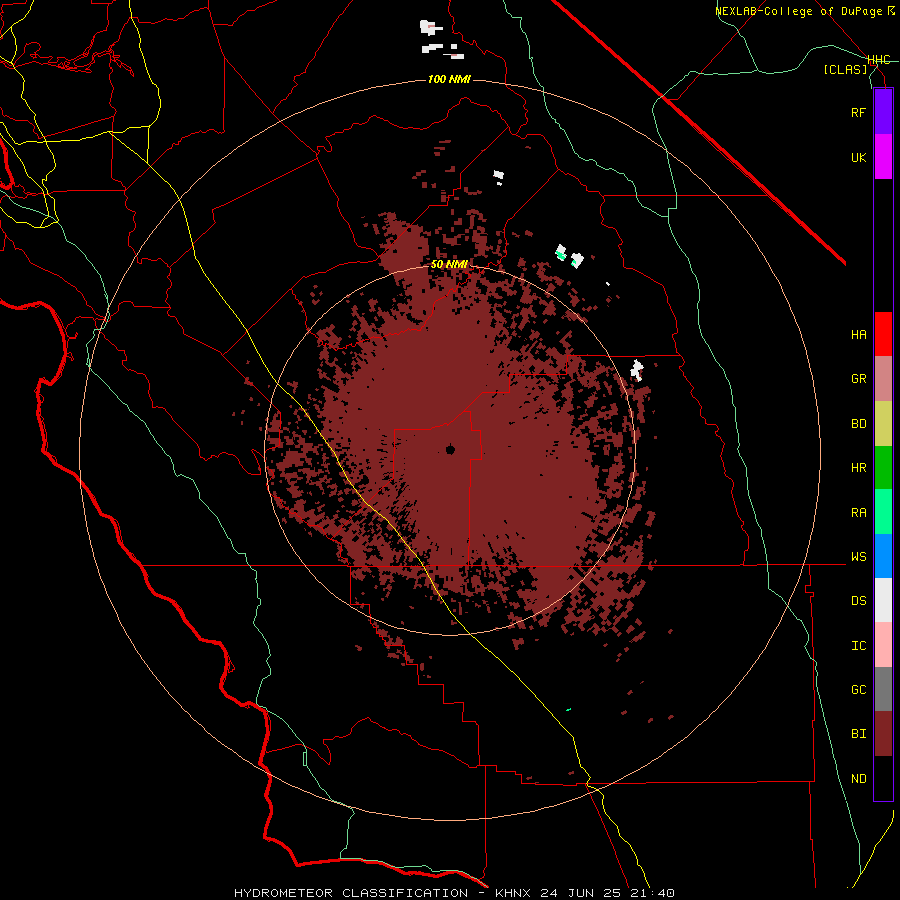Click the '24 JUN 25' date text
The image size is (900, 900).
581,893
